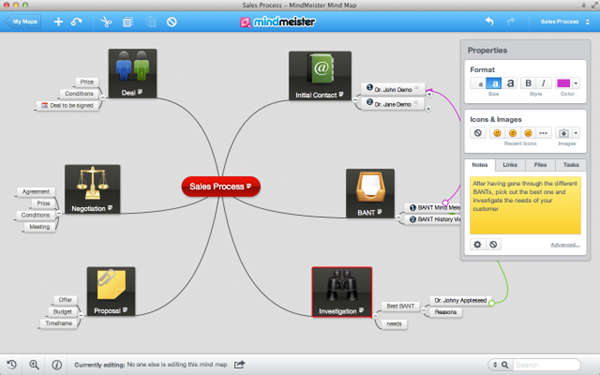600x375 pixels.
Task: Collapse the Best BANT sub-branch
Action: click(424, 310)
